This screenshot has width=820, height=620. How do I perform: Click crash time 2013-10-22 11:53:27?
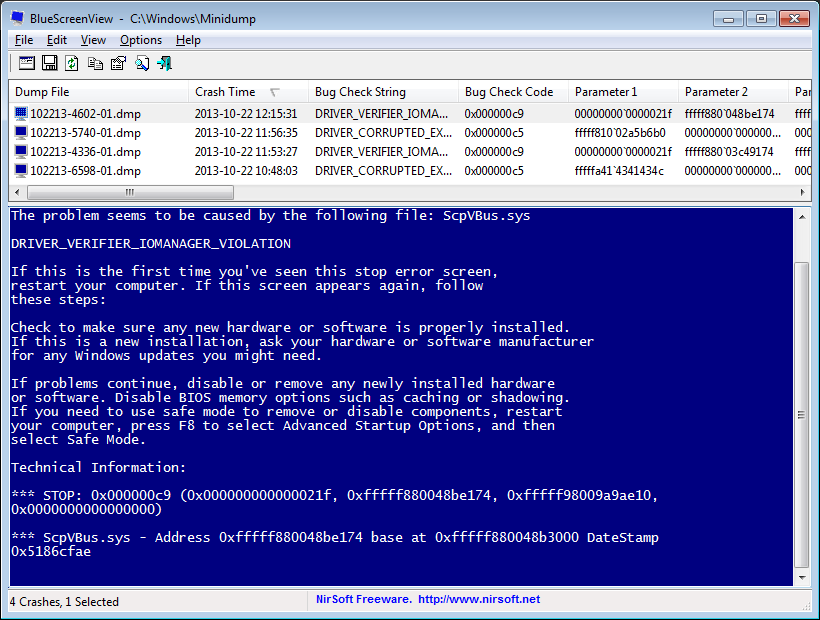click(x=246, y=152)
